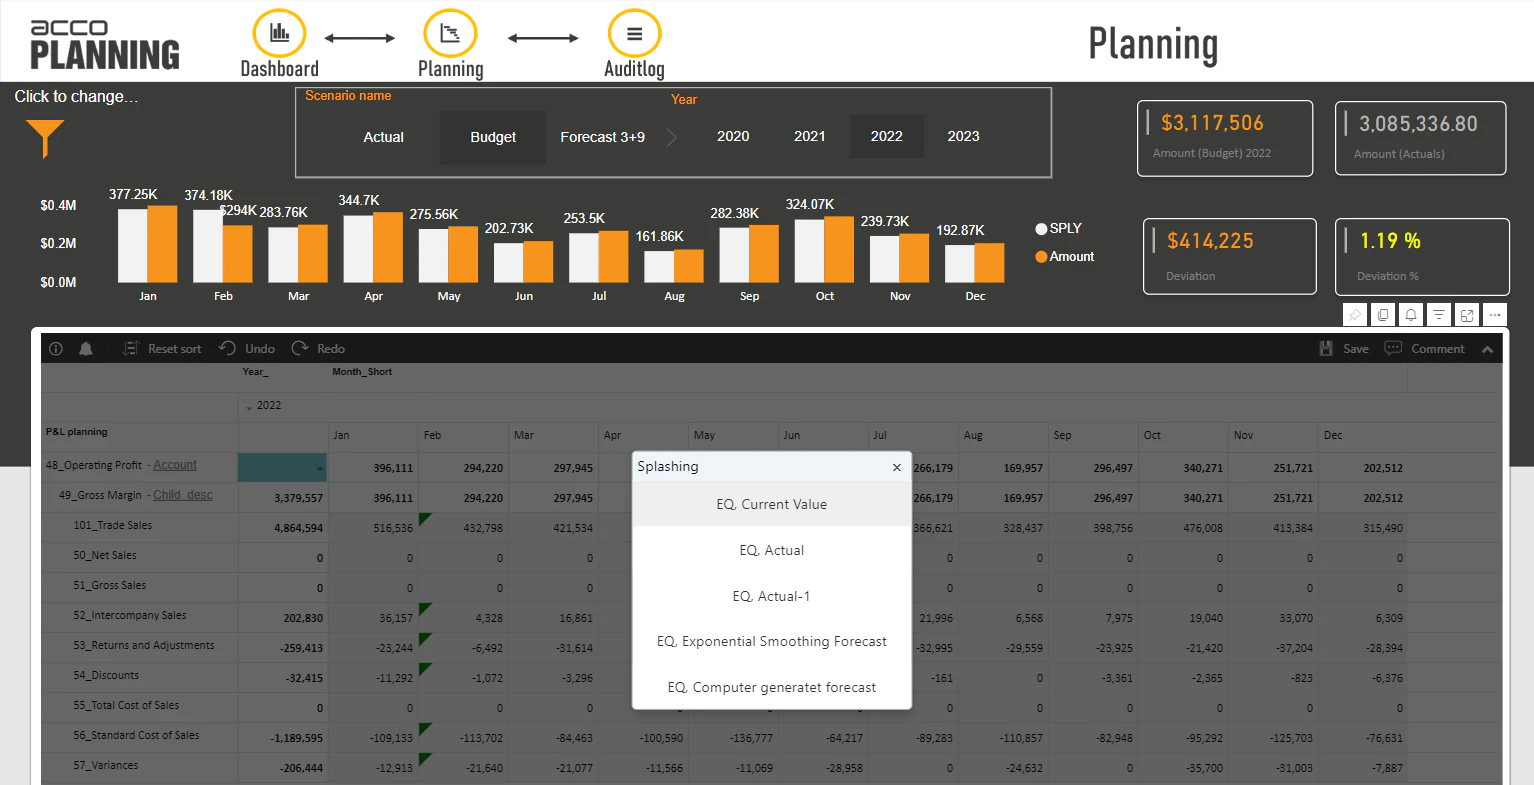This screenshot has height=785, width=1534.
Task: Click the filters icon on the visual
Action: pyautogui.click(x=1439, y=314)
